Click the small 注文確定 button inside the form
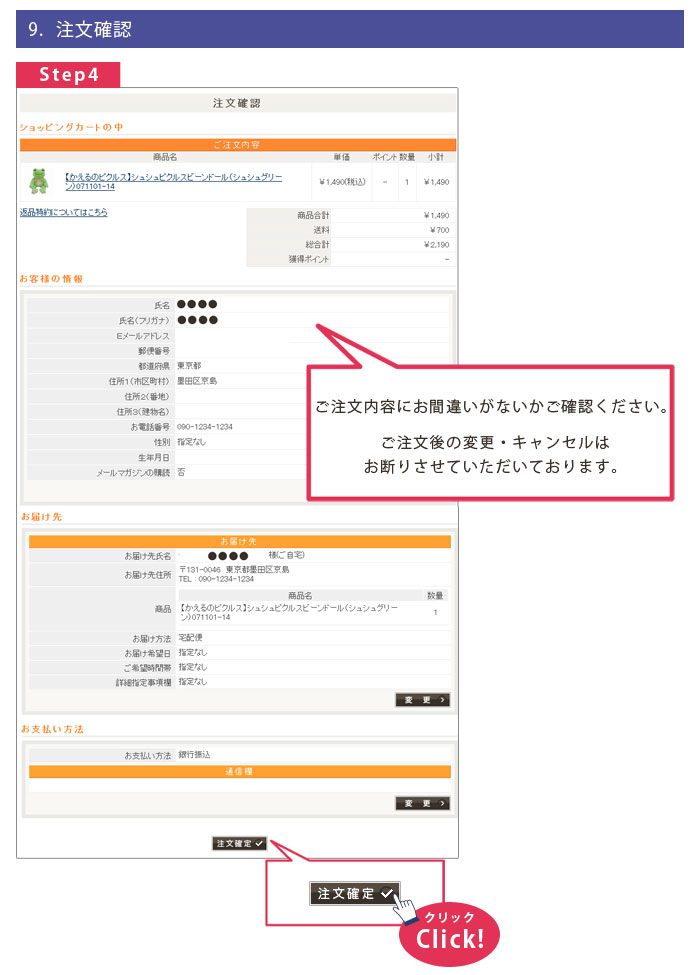 click(239, 843)
